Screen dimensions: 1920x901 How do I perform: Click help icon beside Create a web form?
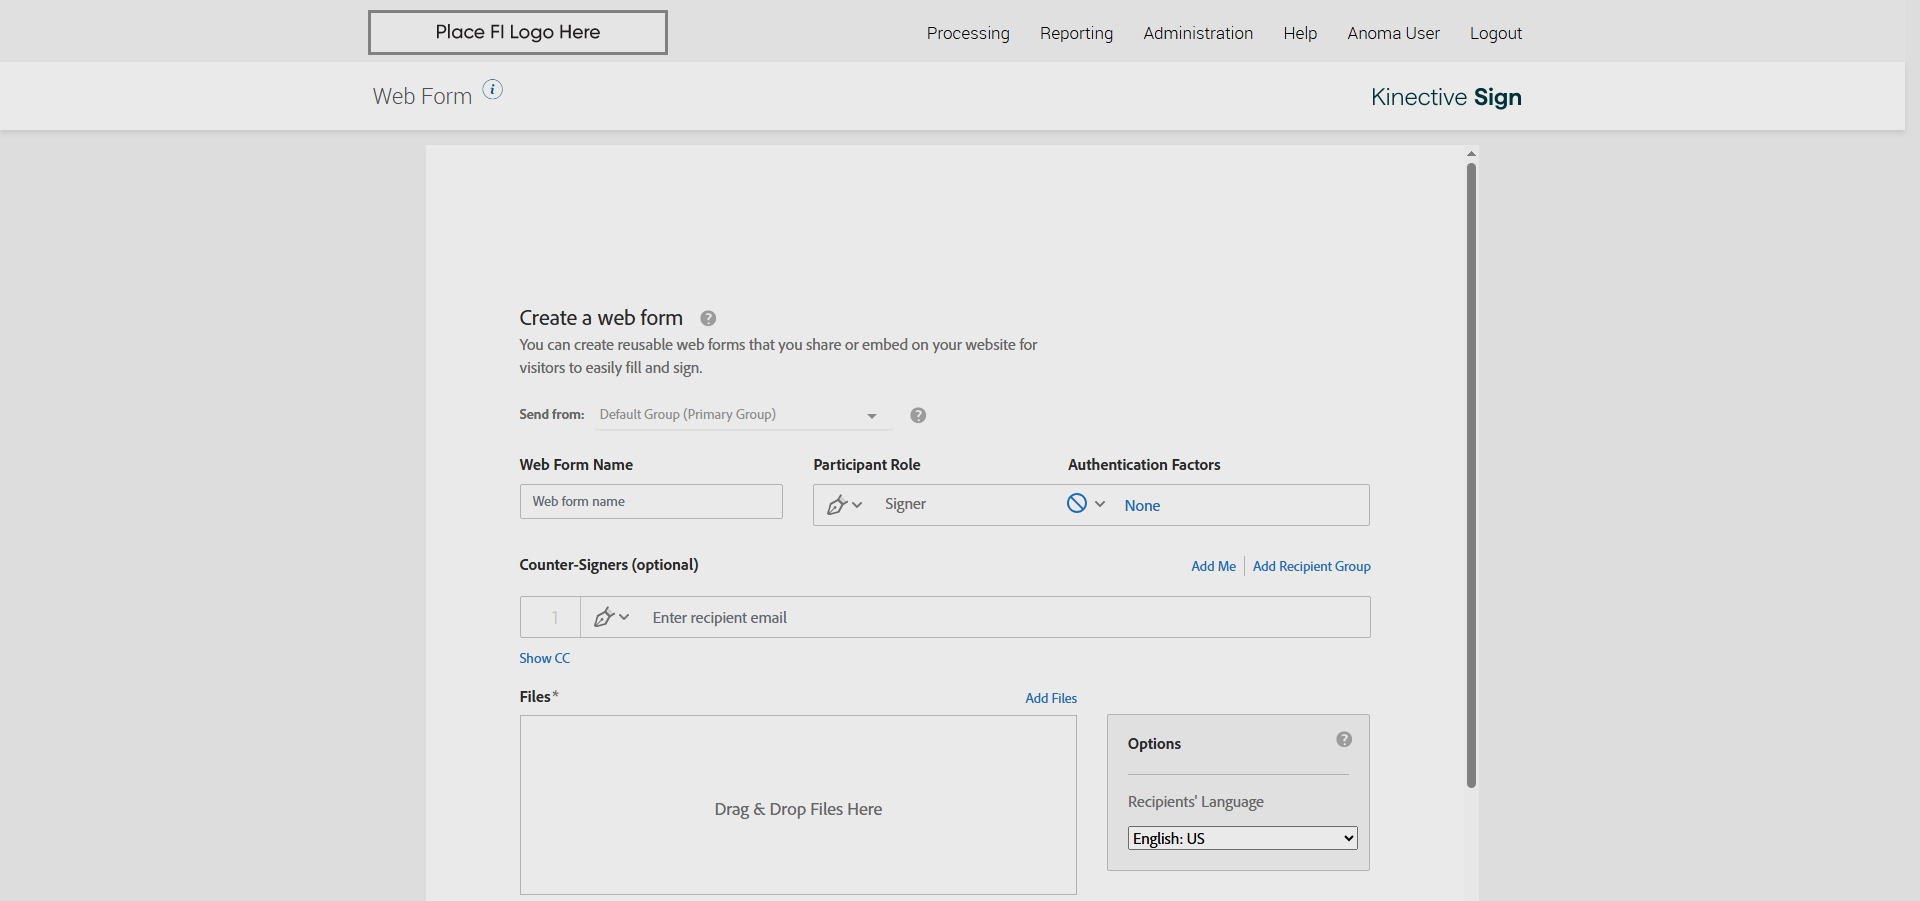[x=708, y=318]
